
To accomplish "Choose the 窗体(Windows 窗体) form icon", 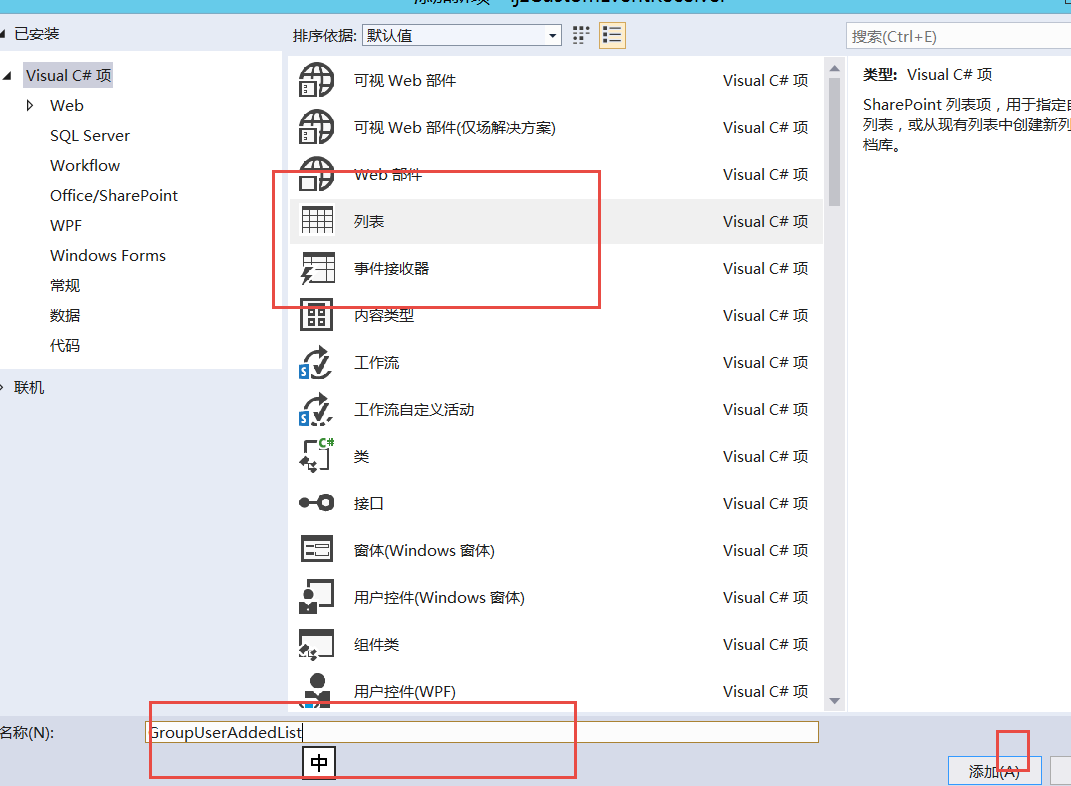I will (317, 550).
